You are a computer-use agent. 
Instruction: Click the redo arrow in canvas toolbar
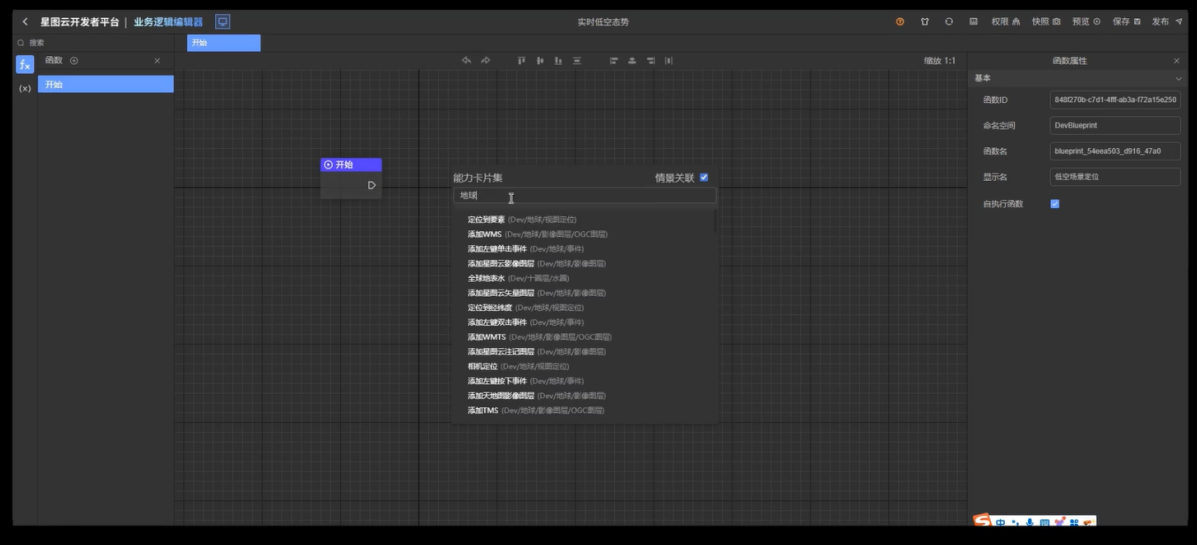(485, 60)
